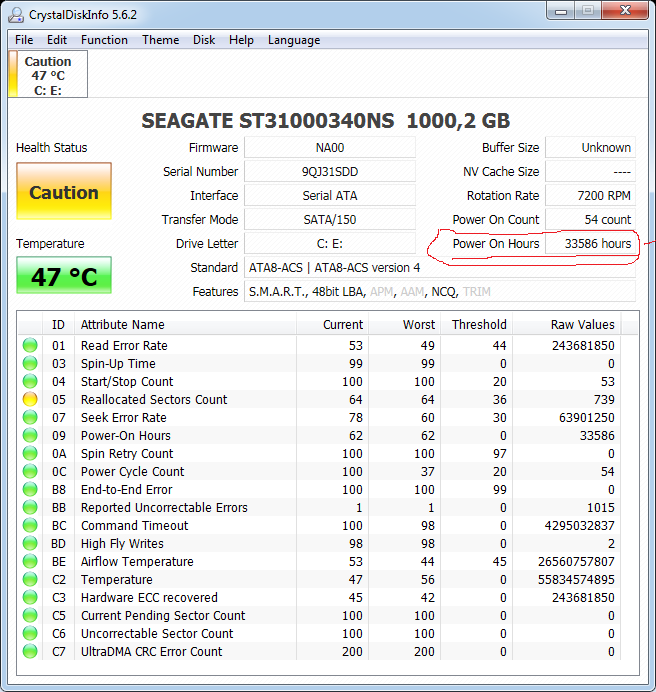Open the Function menu
The height and width of the screenshot is (692, 656).
point(104,40)
